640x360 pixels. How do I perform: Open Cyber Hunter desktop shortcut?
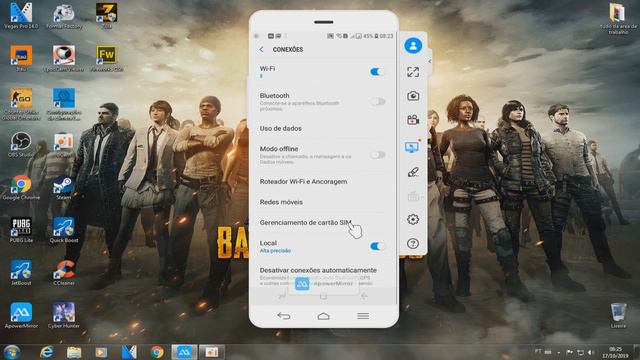(x=64, y=316)
